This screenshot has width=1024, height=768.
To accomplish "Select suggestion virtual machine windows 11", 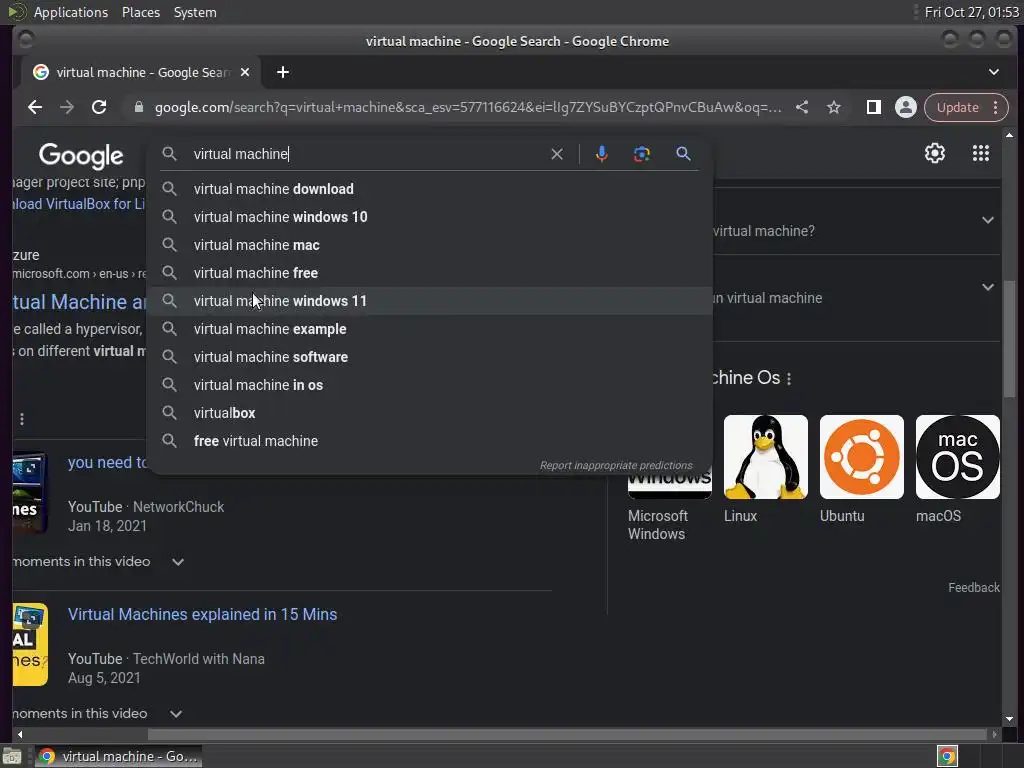I will [430, 301].
